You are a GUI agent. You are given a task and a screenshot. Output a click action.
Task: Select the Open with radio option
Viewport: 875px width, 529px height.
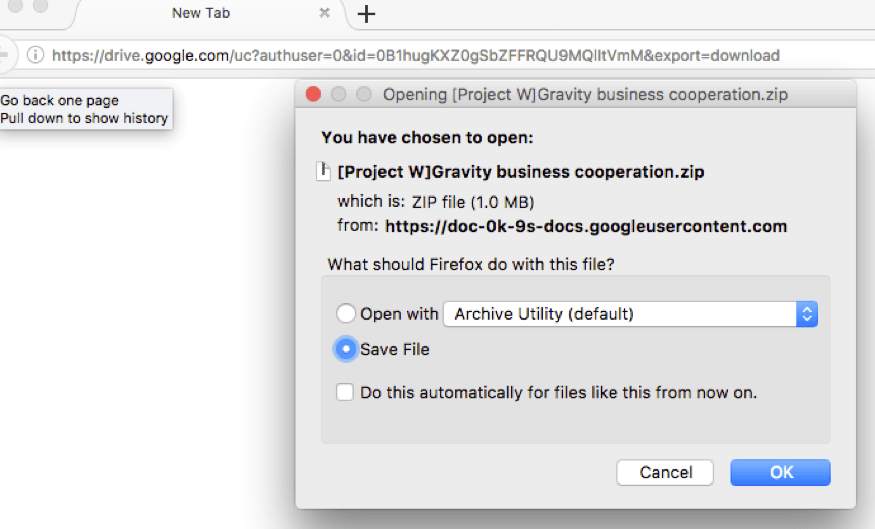[346, 314]
